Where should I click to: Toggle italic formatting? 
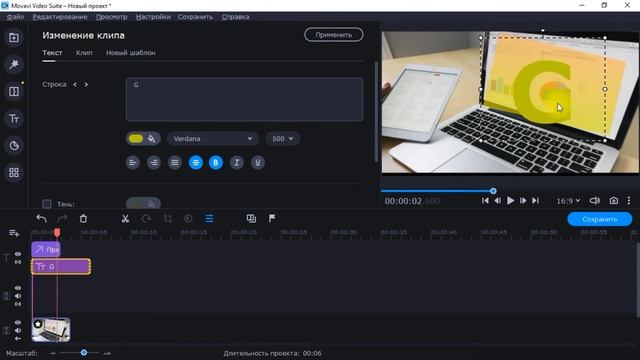[237, 163]
